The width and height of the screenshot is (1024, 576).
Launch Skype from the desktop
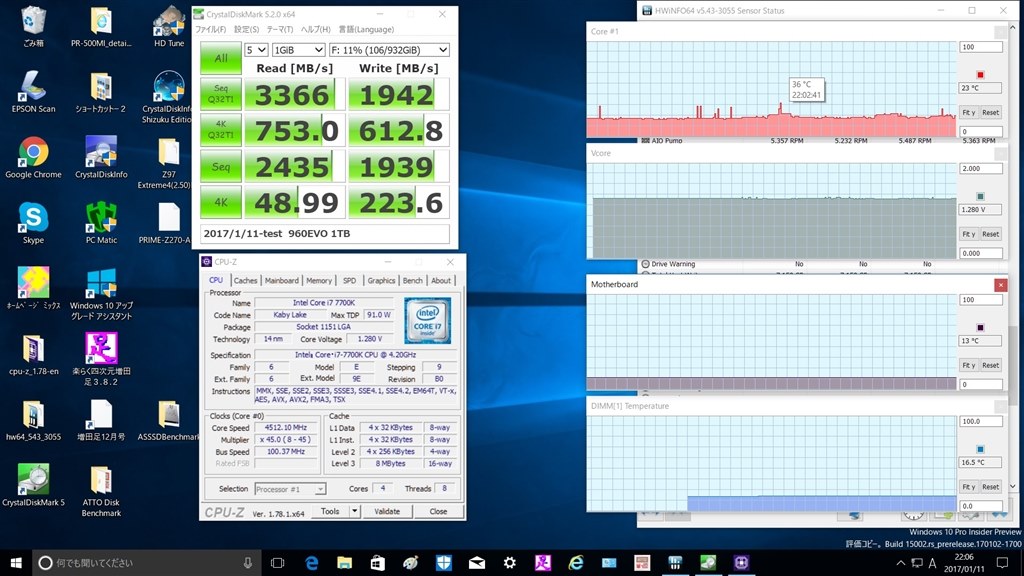tap(33, 223)
